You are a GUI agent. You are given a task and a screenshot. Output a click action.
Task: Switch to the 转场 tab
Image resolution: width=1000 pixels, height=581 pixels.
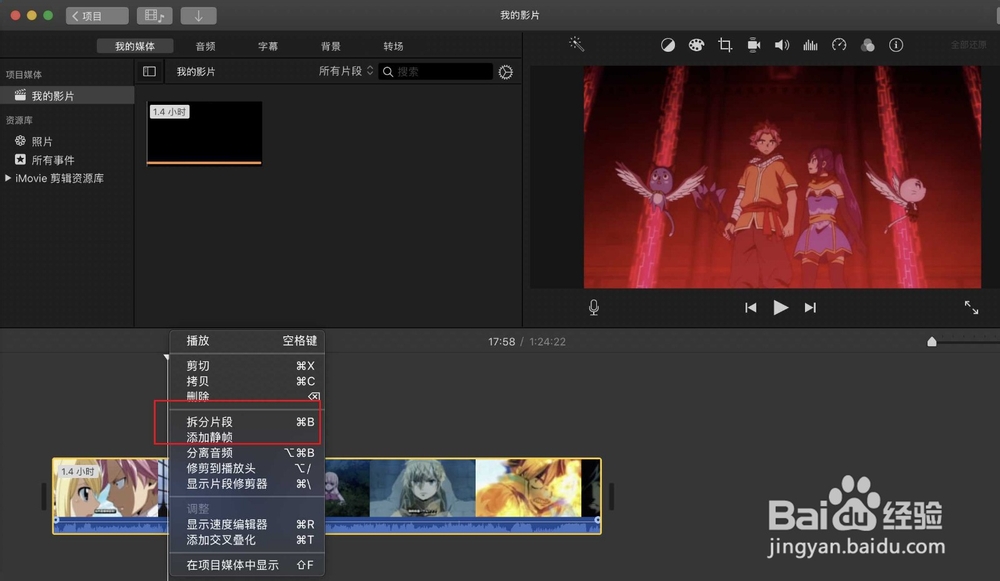tap(393, 46)
